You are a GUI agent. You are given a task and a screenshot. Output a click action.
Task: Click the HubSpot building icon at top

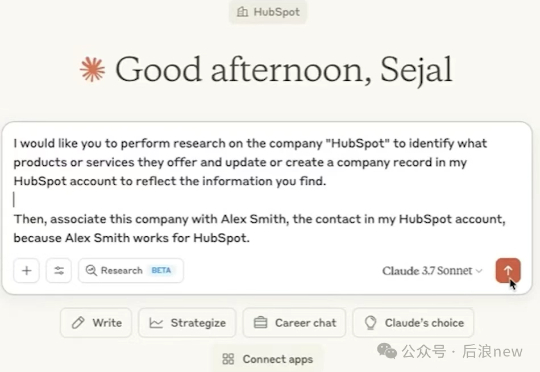(242, 12)
